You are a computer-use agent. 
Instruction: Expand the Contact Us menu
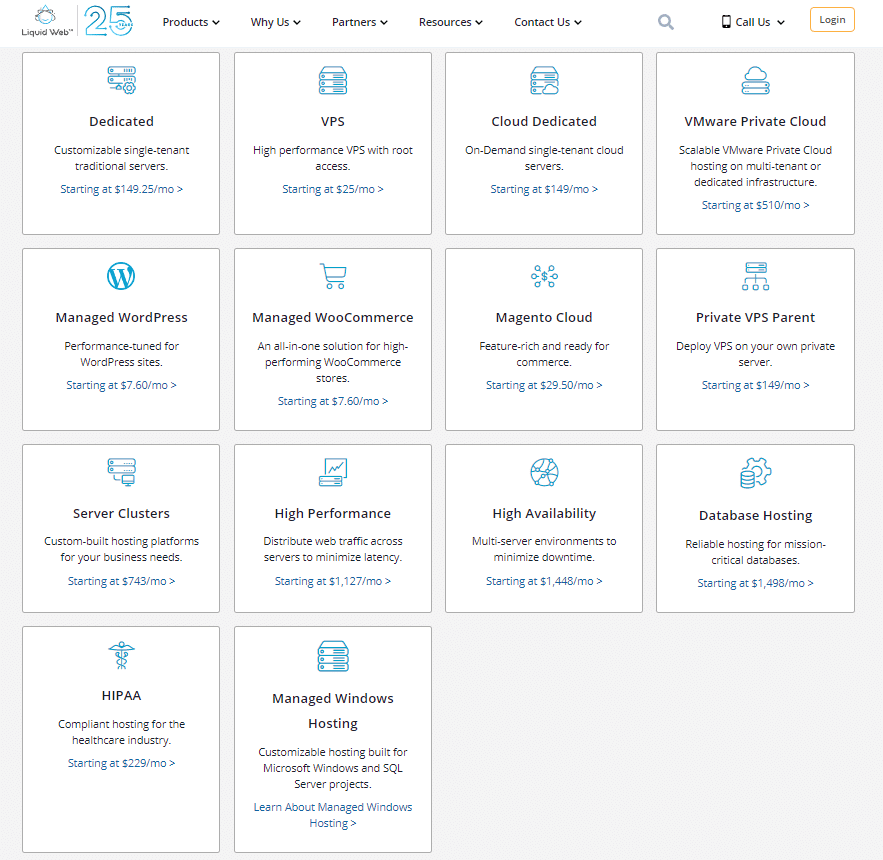click(547, 22)
